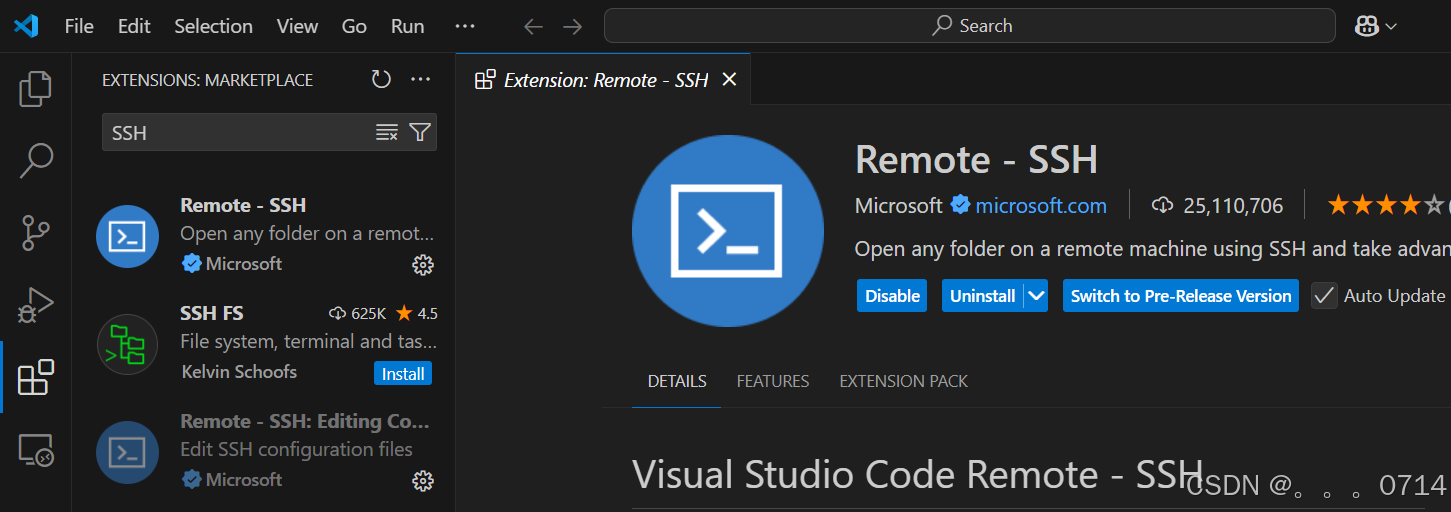Install the SSH FS extension
This screenshot has width=1451, height=512.
pos(403,374)
